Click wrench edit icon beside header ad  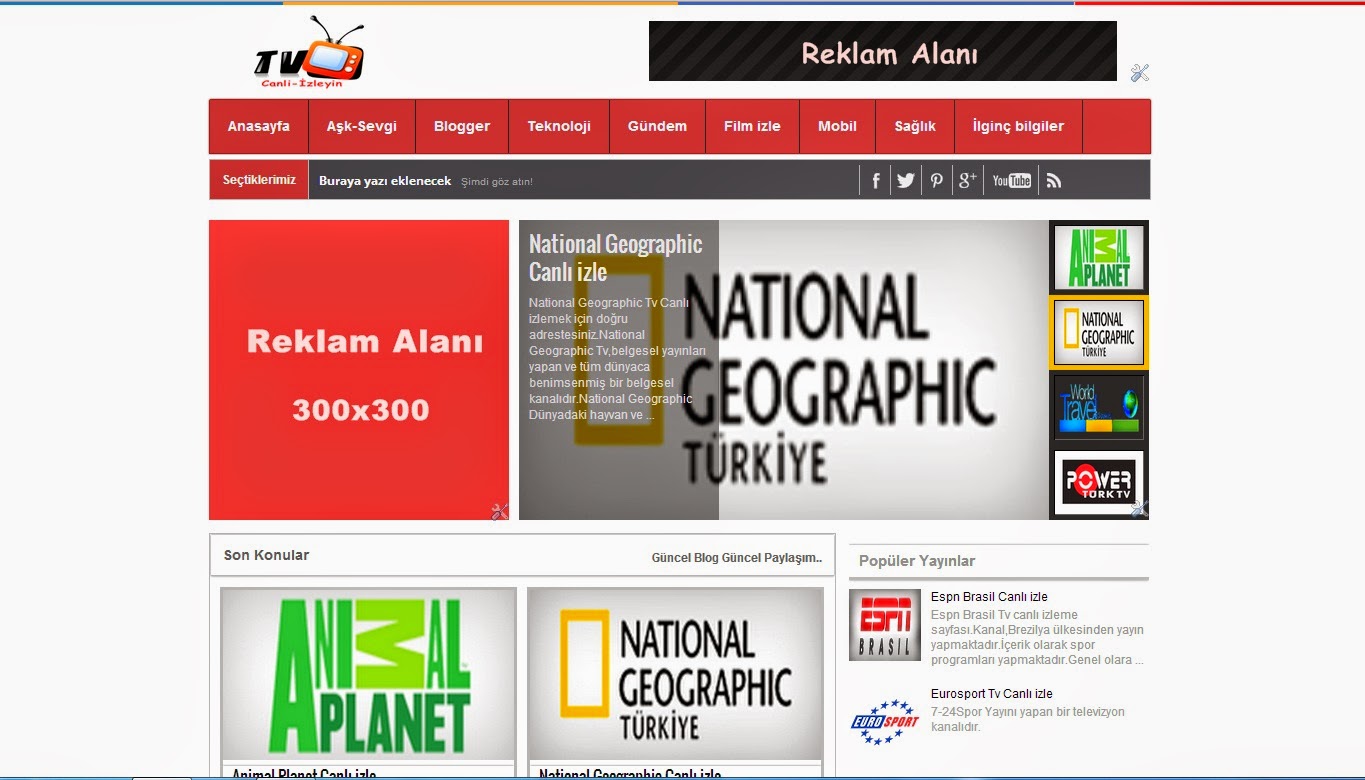(x=1140, y=72)
